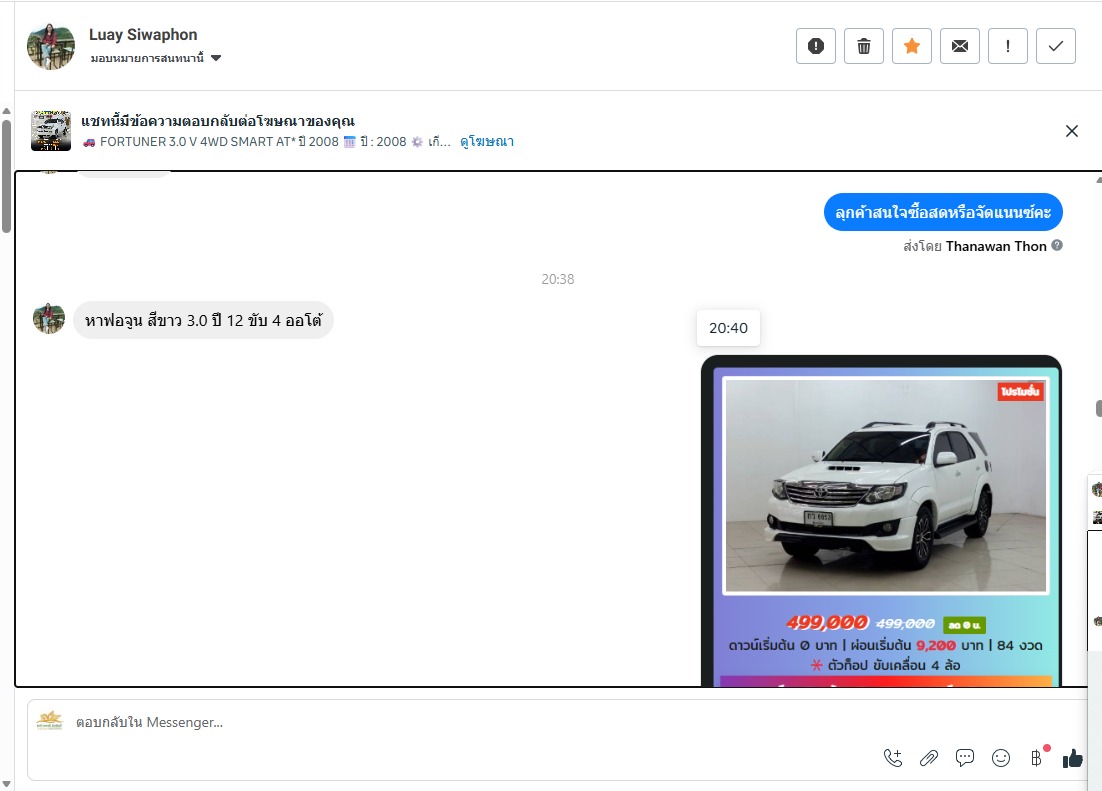Attach a file with paperclip icon
Viewport: 1102px width, 791px height.
928,758
